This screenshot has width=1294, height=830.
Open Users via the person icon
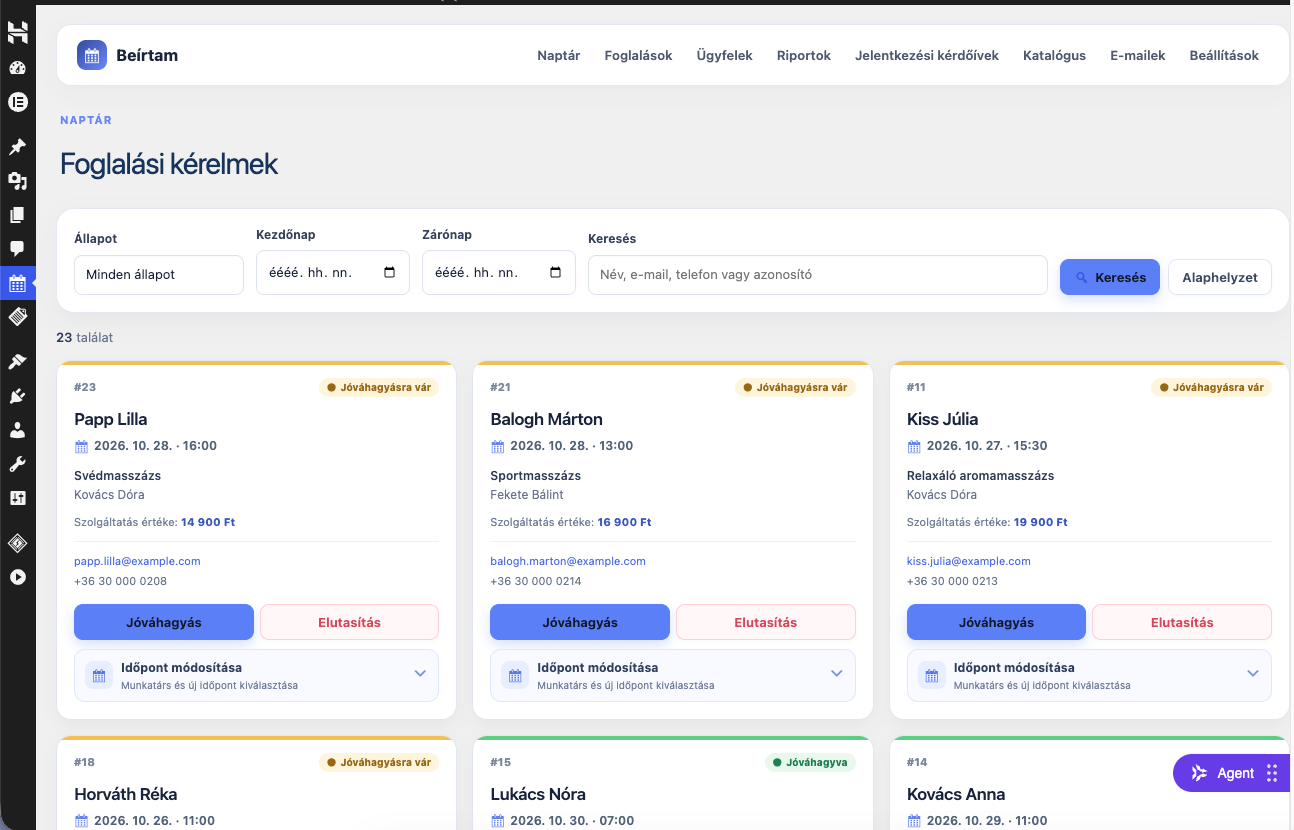pos(17,430)
